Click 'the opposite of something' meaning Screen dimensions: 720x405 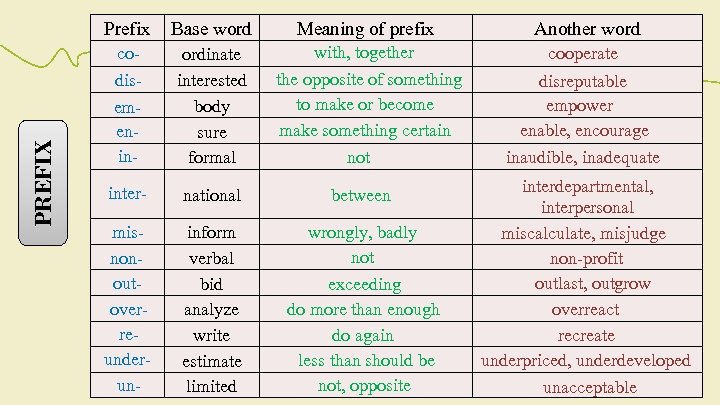tap(369, 79)
